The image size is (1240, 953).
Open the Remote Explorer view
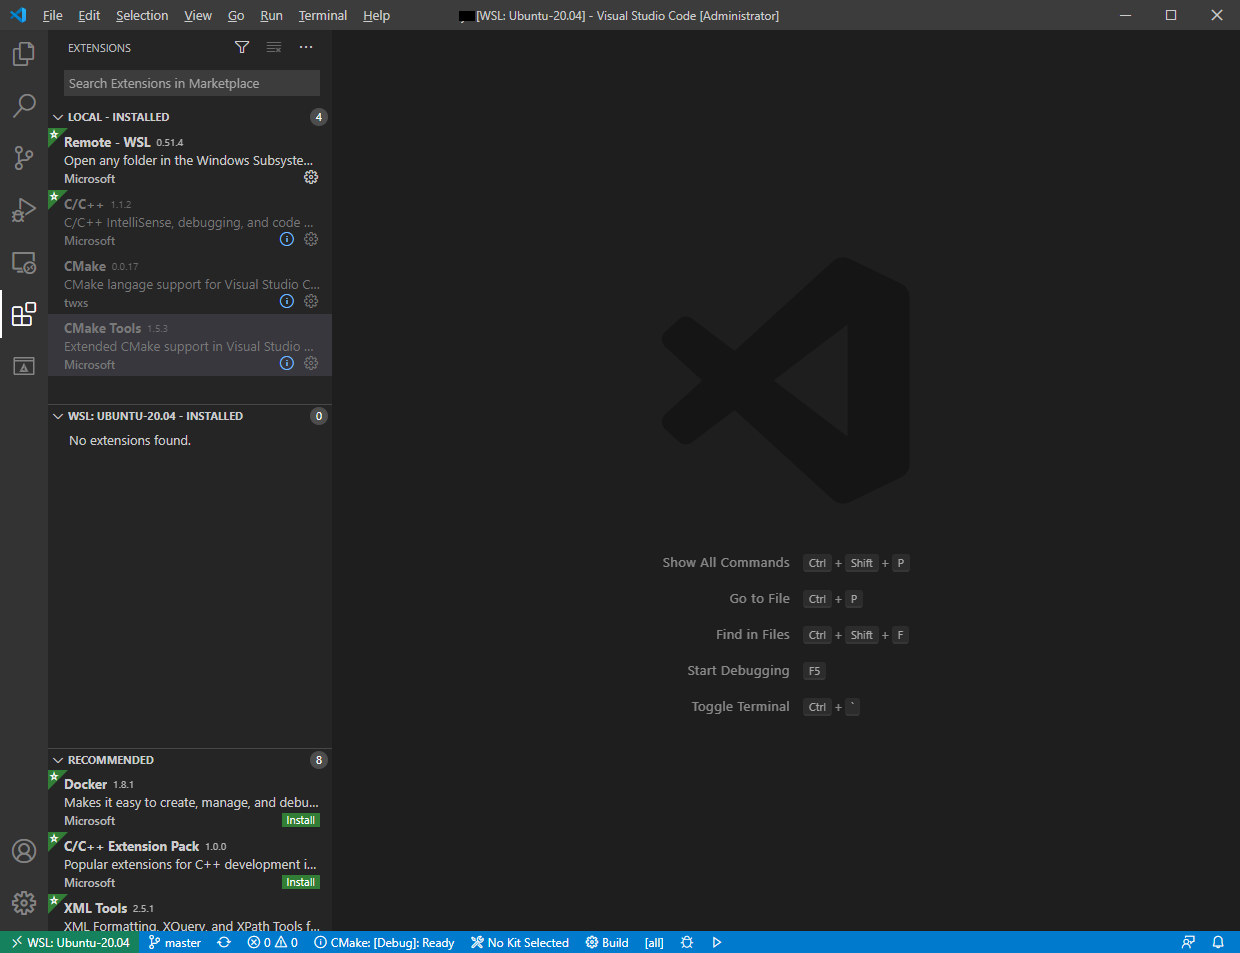(x=24, y=263)
